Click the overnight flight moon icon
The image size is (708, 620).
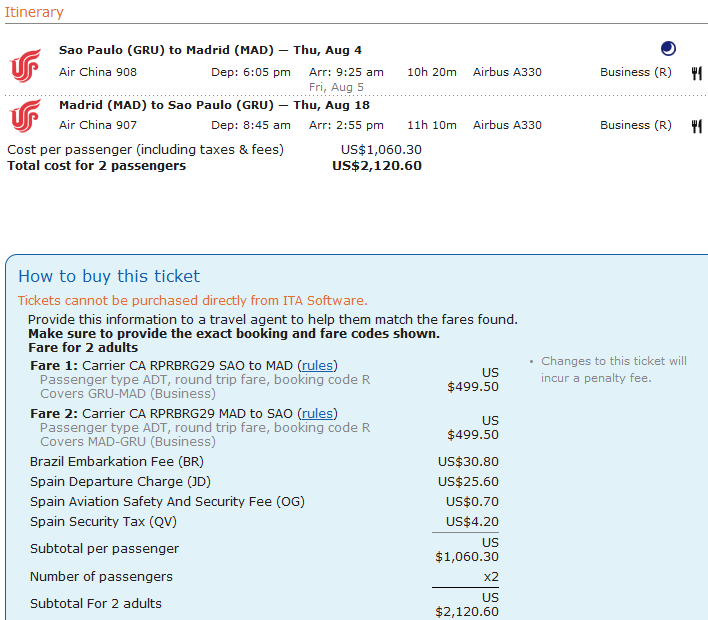[x=669, y=48]
